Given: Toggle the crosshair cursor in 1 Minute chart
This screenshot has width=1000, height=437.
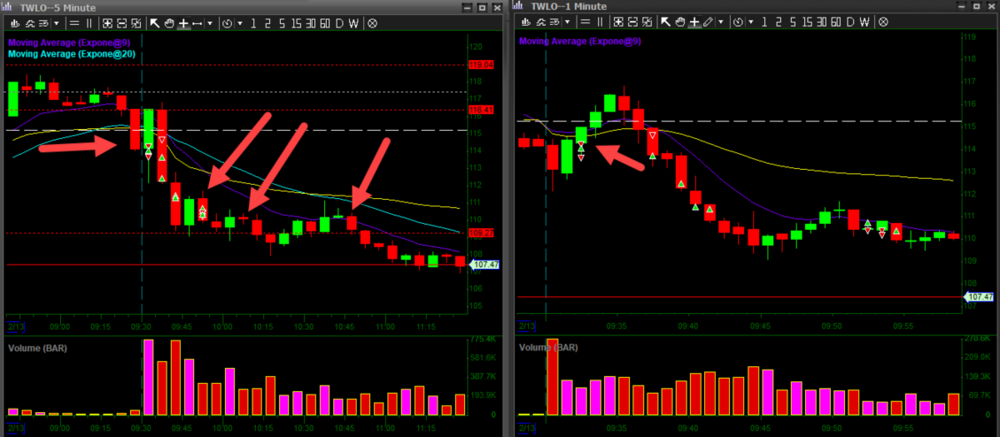Looking at the screenshot, I should [694, 22].
